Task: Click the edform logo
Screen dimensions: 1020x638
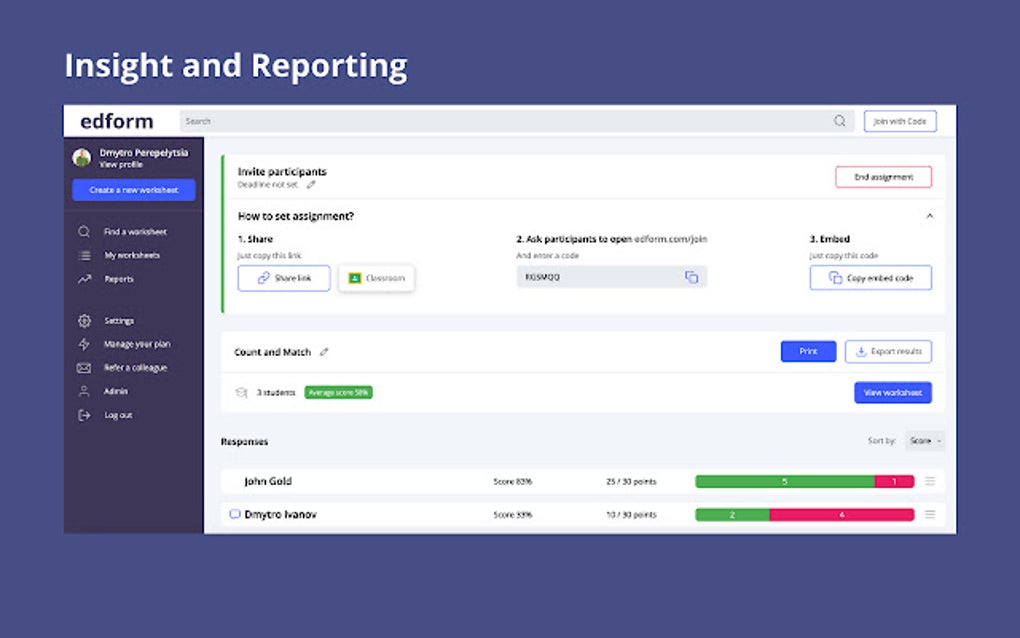Action: (x=117, y=121)
